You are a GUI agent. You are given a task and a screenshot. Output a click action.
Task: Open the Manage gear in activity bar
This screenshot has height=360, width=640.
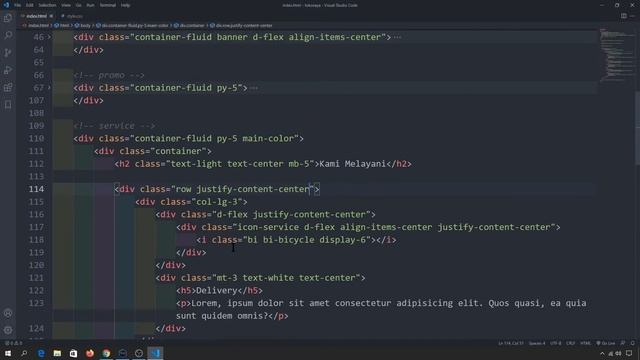[8, 330]
